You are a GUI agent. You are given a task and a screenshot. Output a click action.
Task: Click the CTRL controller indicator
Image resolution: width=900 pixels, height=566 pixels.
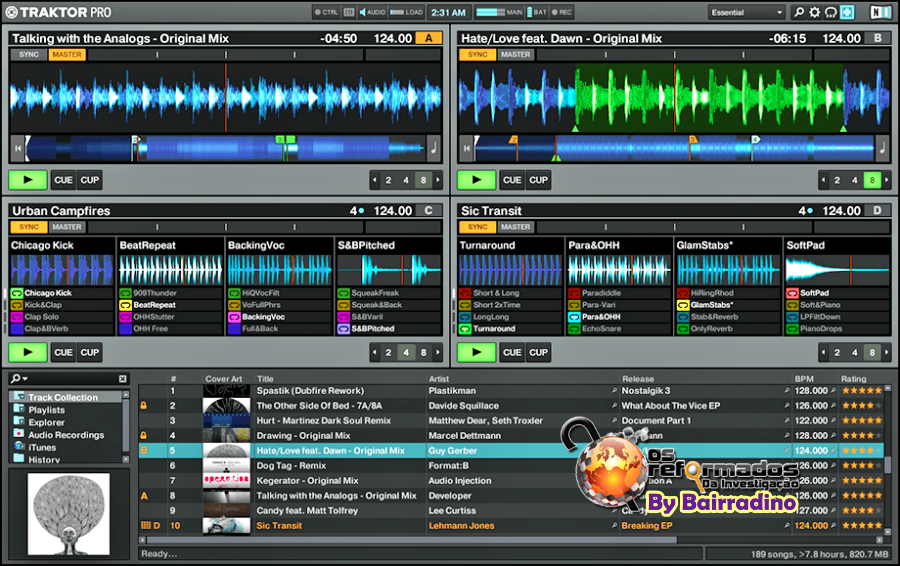[327, 12]
